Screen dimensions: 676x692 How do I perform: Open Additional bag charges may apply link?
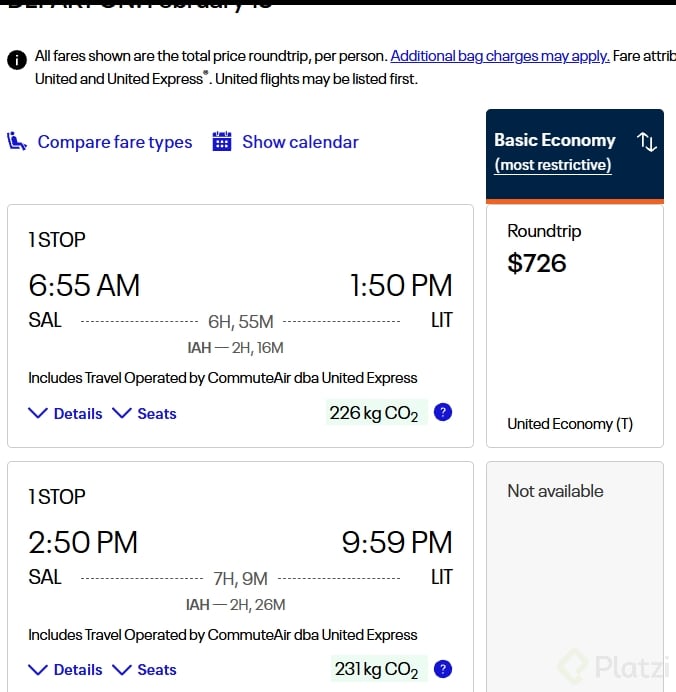(x=500, y=56)
